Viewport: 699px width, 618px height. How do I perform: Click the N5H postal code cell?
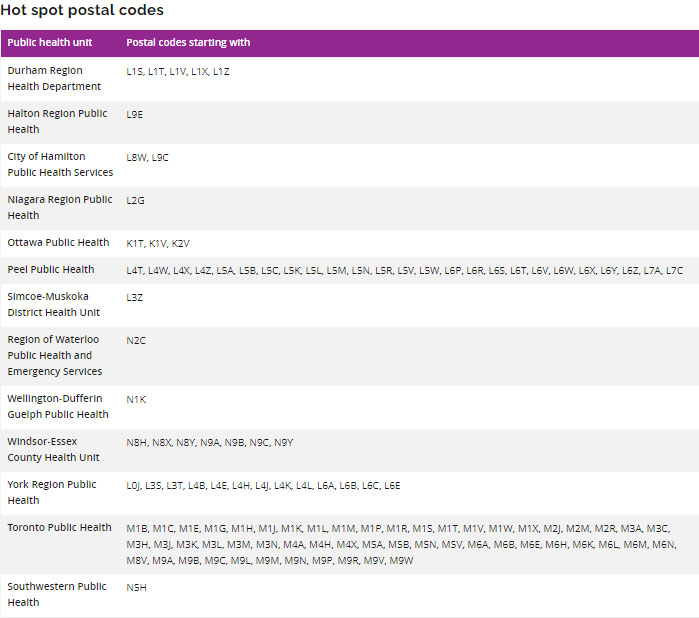pyautogui.click(x=137, y=588)
